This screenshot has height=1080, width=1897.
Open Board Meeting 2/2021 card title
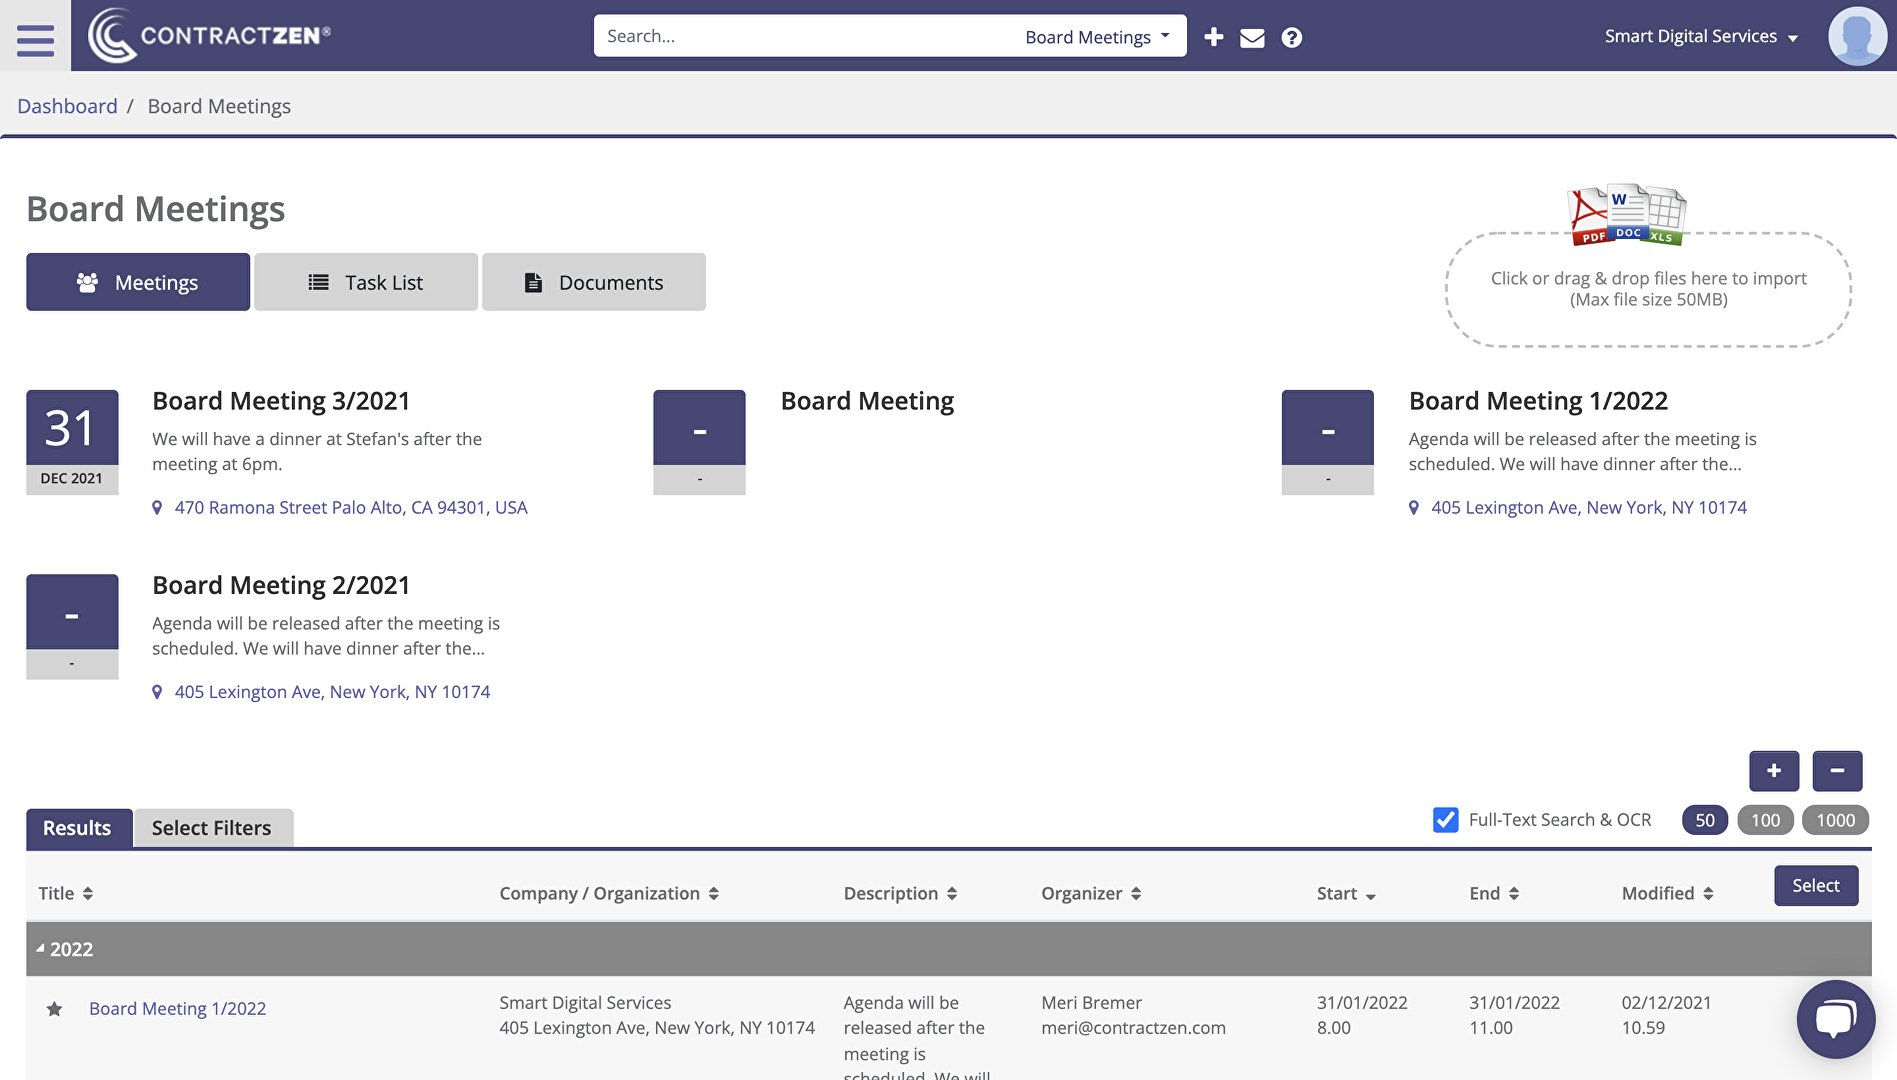[281, 585]
